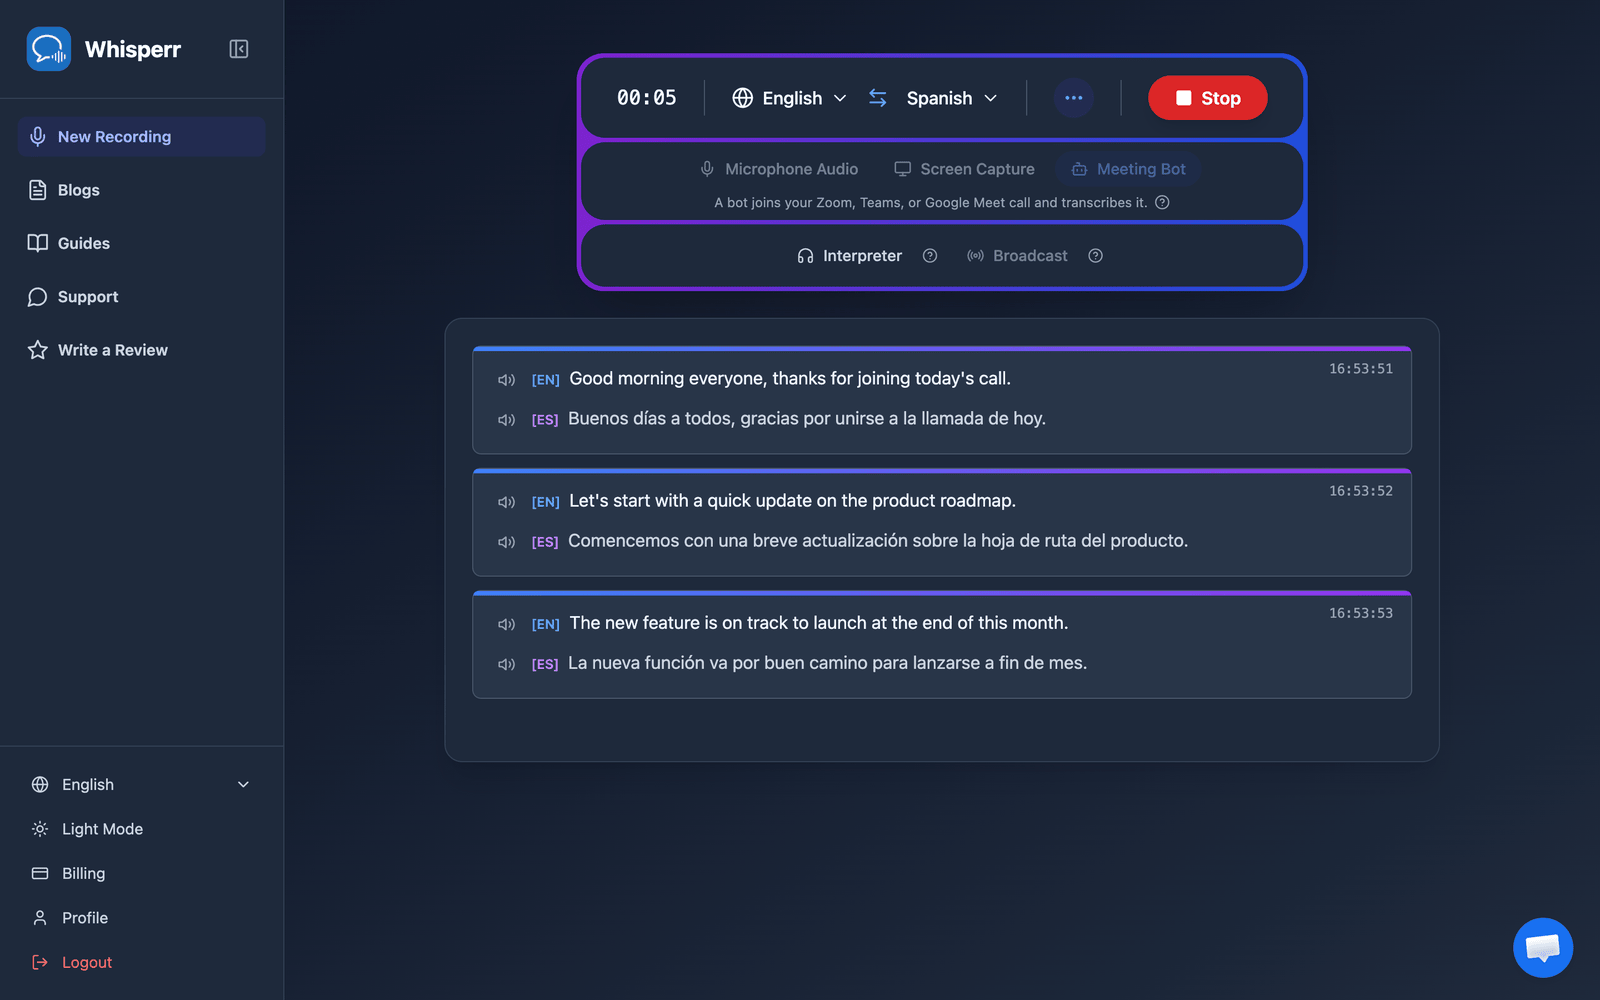The image size is (1600, 1000).
Task: Click the microphone icon beside New Recording
Action: click(x=38, y=137)
